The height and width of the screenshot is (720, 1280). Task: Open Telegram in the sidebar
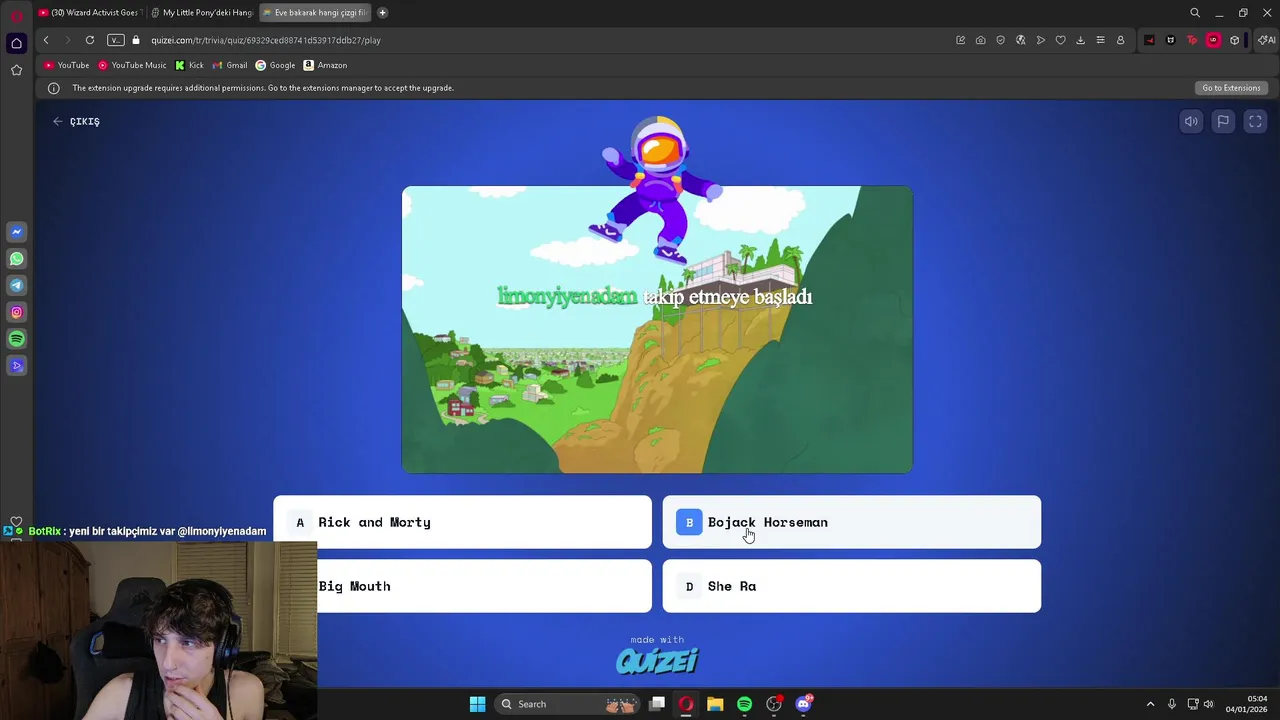tap(16, 286)
